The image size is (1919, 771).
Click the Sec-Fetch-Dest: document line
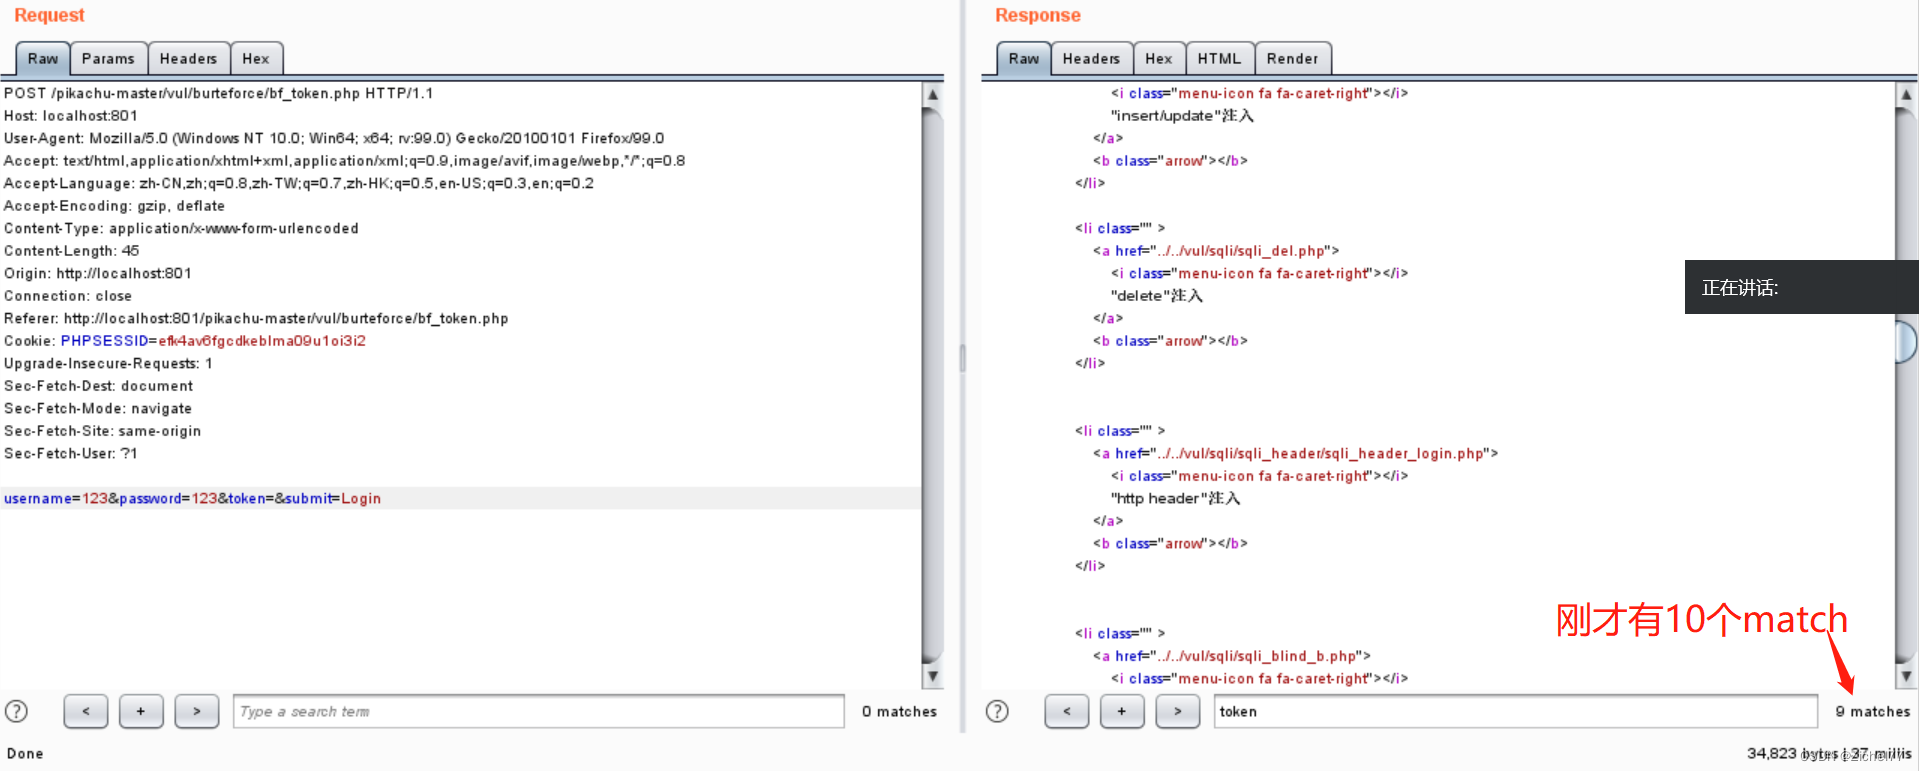coord(98,386)
